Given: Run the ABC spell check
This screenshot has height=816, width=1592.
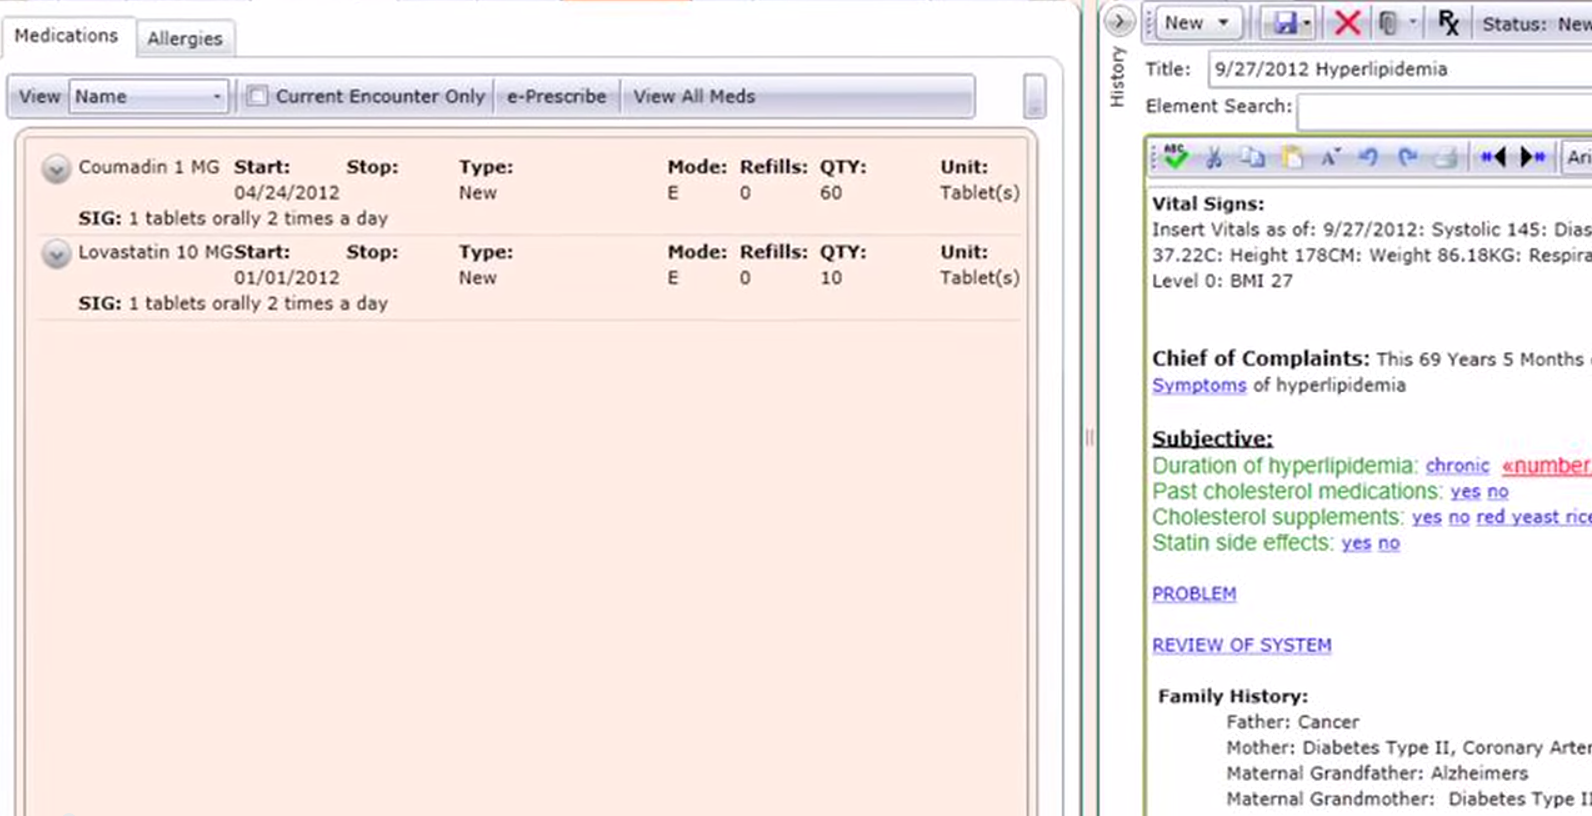Looking at the screenshot, I should [x=1175, y=156].
